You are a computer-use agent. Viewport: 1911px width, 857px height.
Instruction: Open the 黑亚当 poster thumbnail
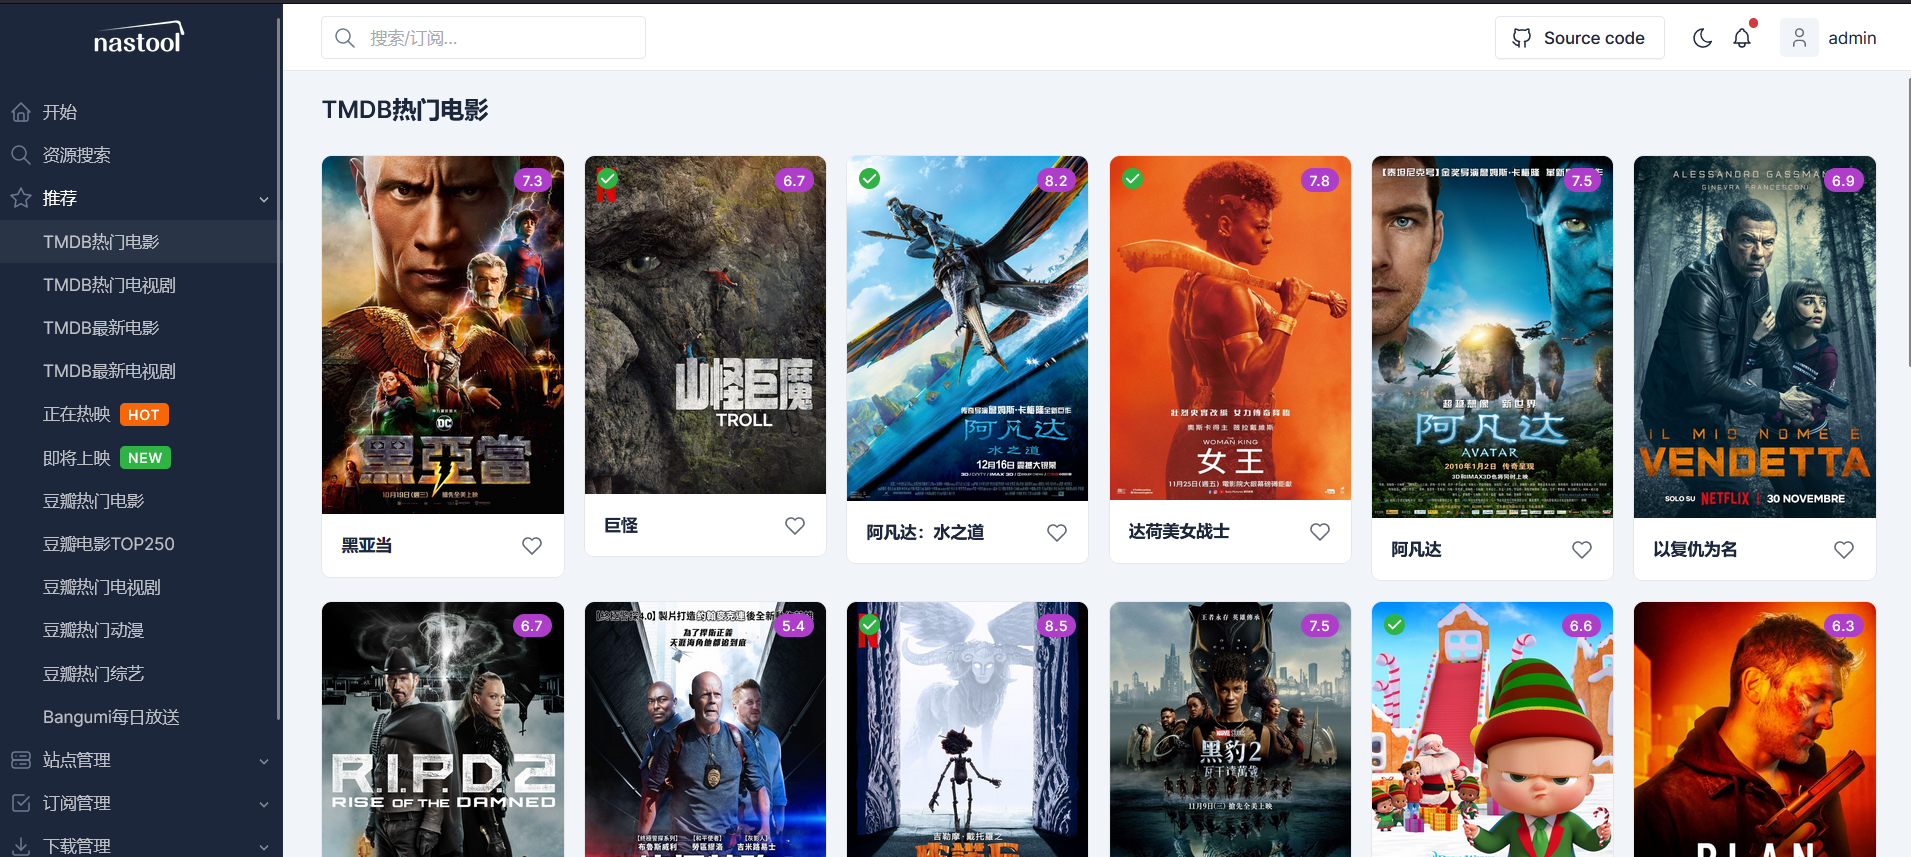pyautogui.click(x=443, y=335)
